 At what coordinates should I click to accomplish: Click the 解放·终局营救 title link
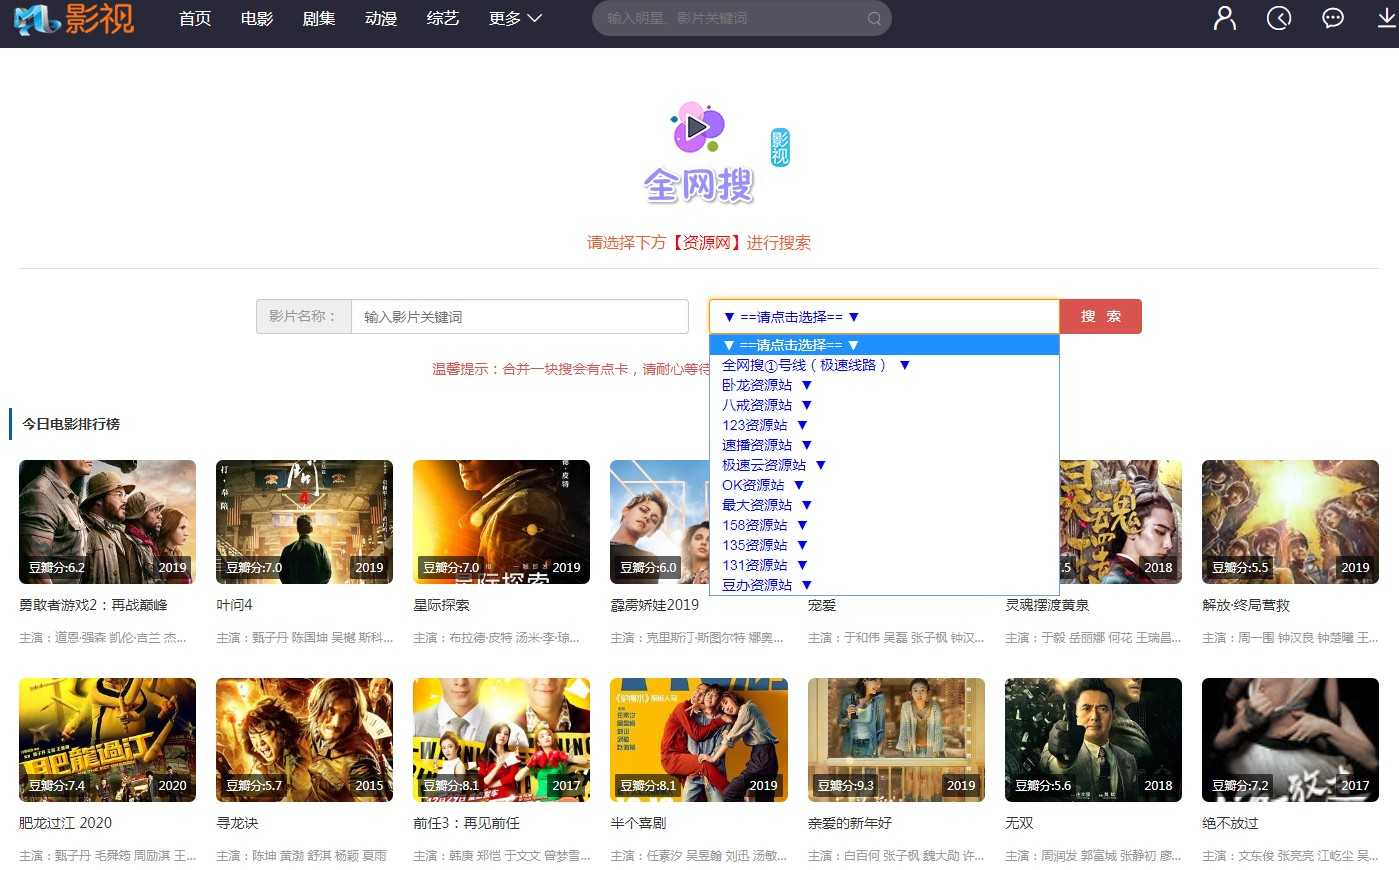coord(1244,605)
